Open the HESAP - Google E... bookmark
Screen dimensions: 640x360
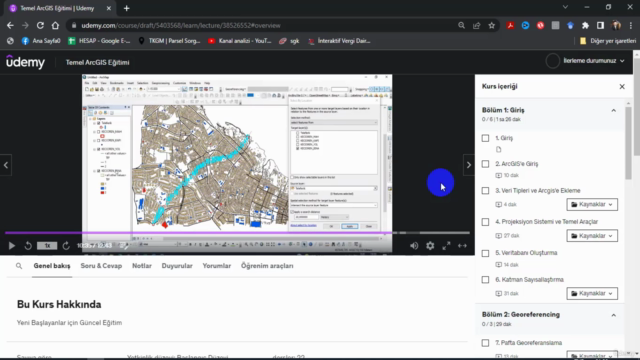[x=99, y=41]
